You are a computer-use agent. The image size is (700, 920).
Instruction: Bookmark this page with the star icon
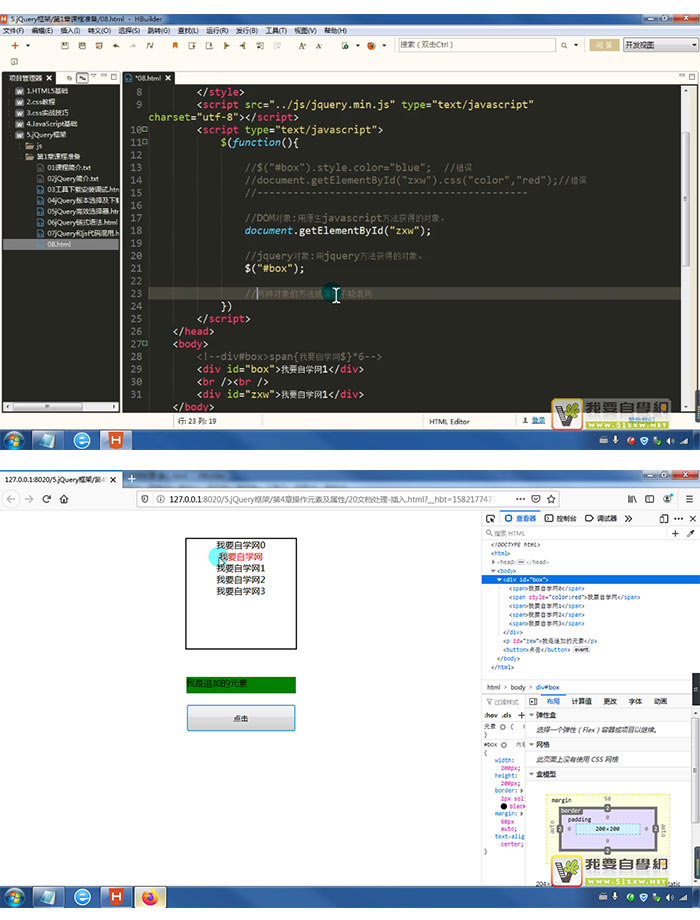(x=551, y=499)
